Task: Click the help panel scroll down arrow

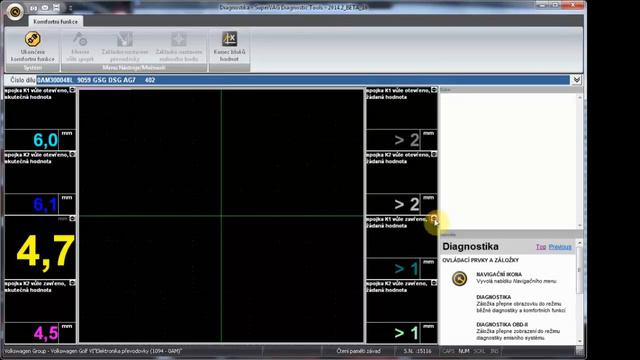Action: tap(580, 341)
